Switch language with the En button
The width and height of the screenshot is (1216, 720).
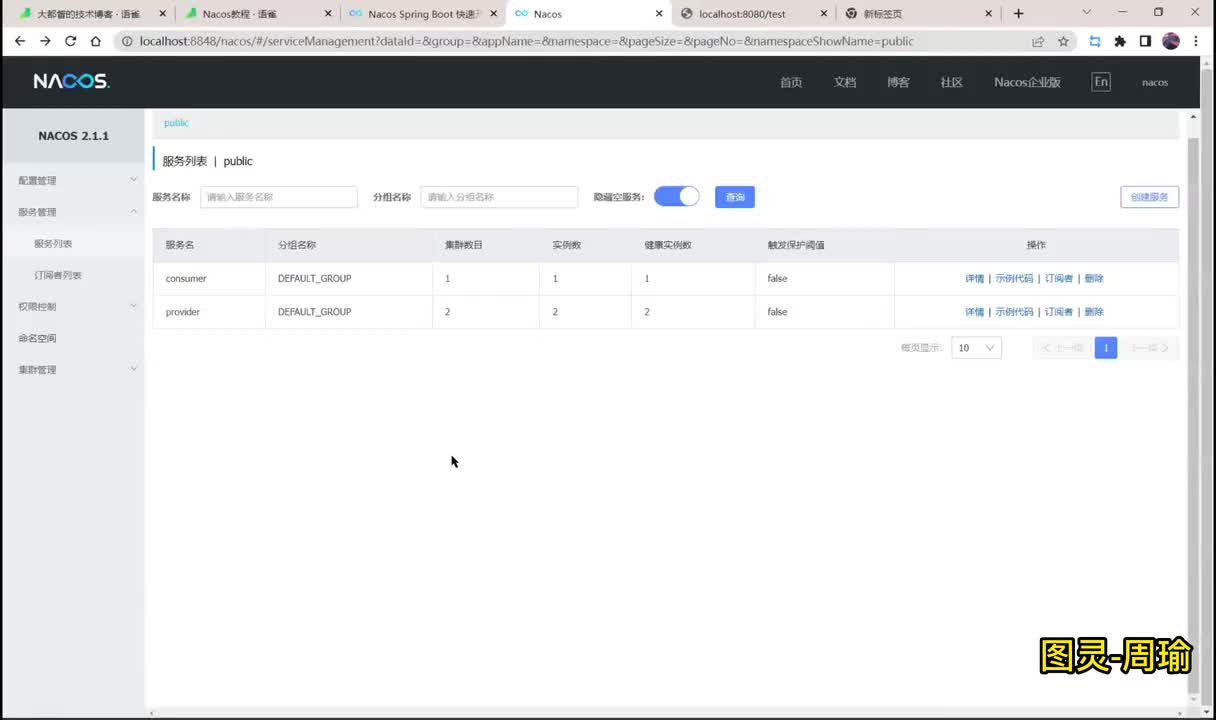tap(1101, 82)
